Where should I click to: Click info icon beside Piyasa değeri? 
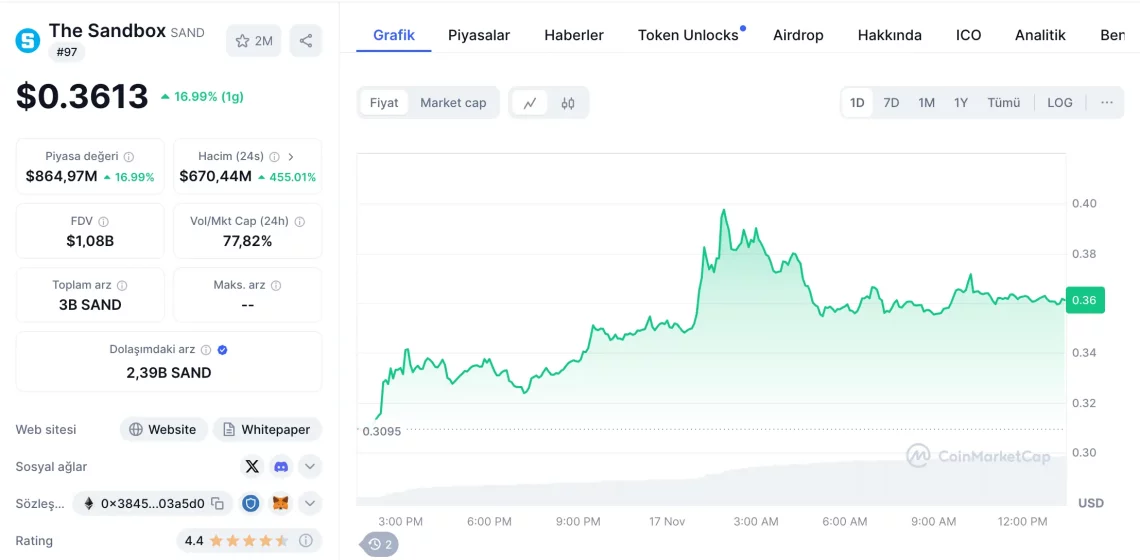tap(129, 156)
